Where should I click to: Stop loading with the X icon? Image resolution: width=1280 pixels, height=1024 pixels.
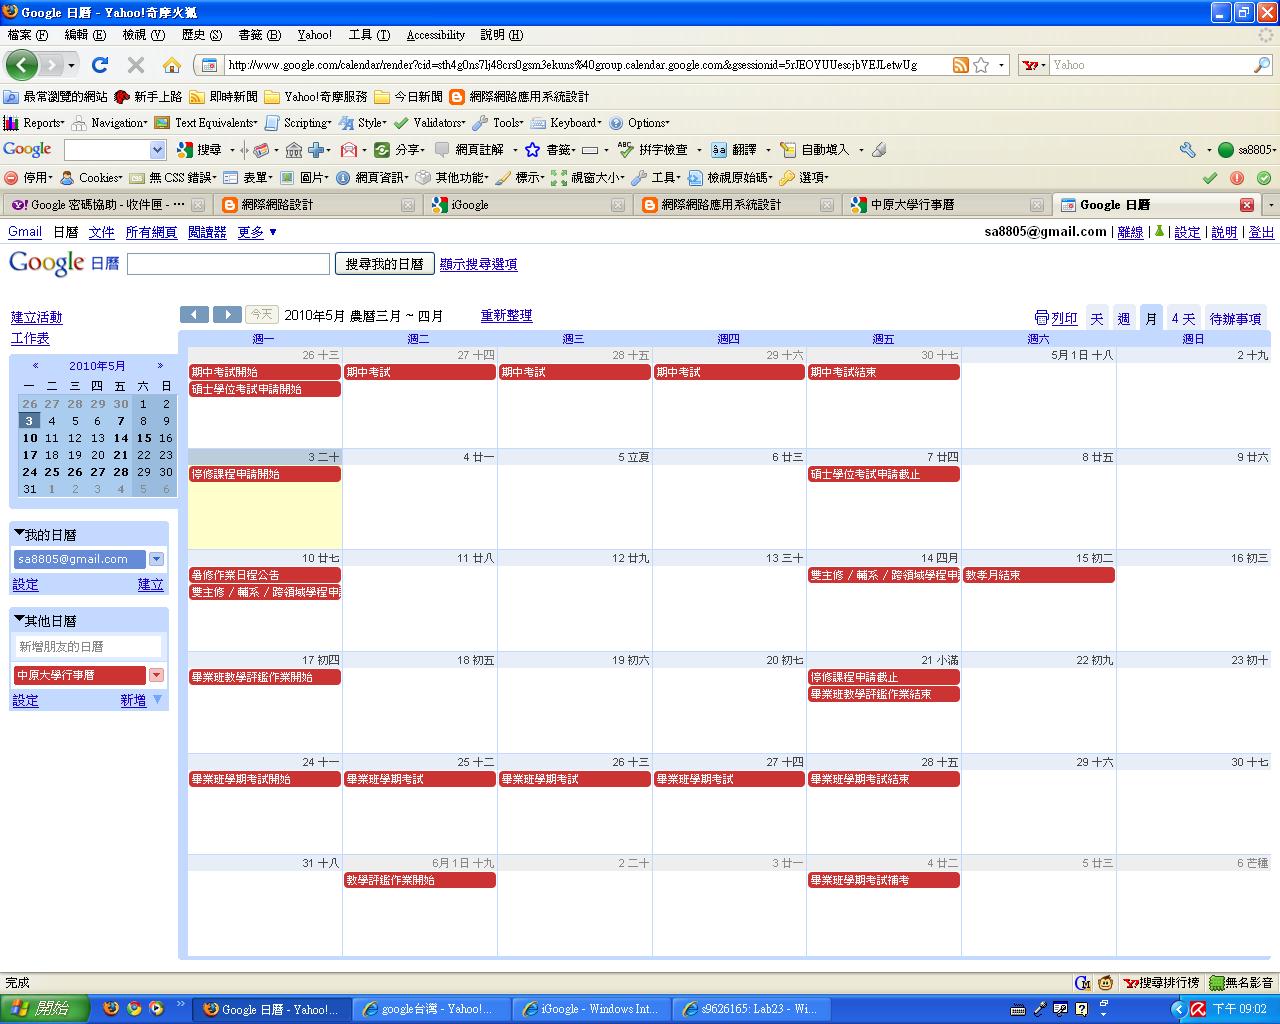point(136,65)
